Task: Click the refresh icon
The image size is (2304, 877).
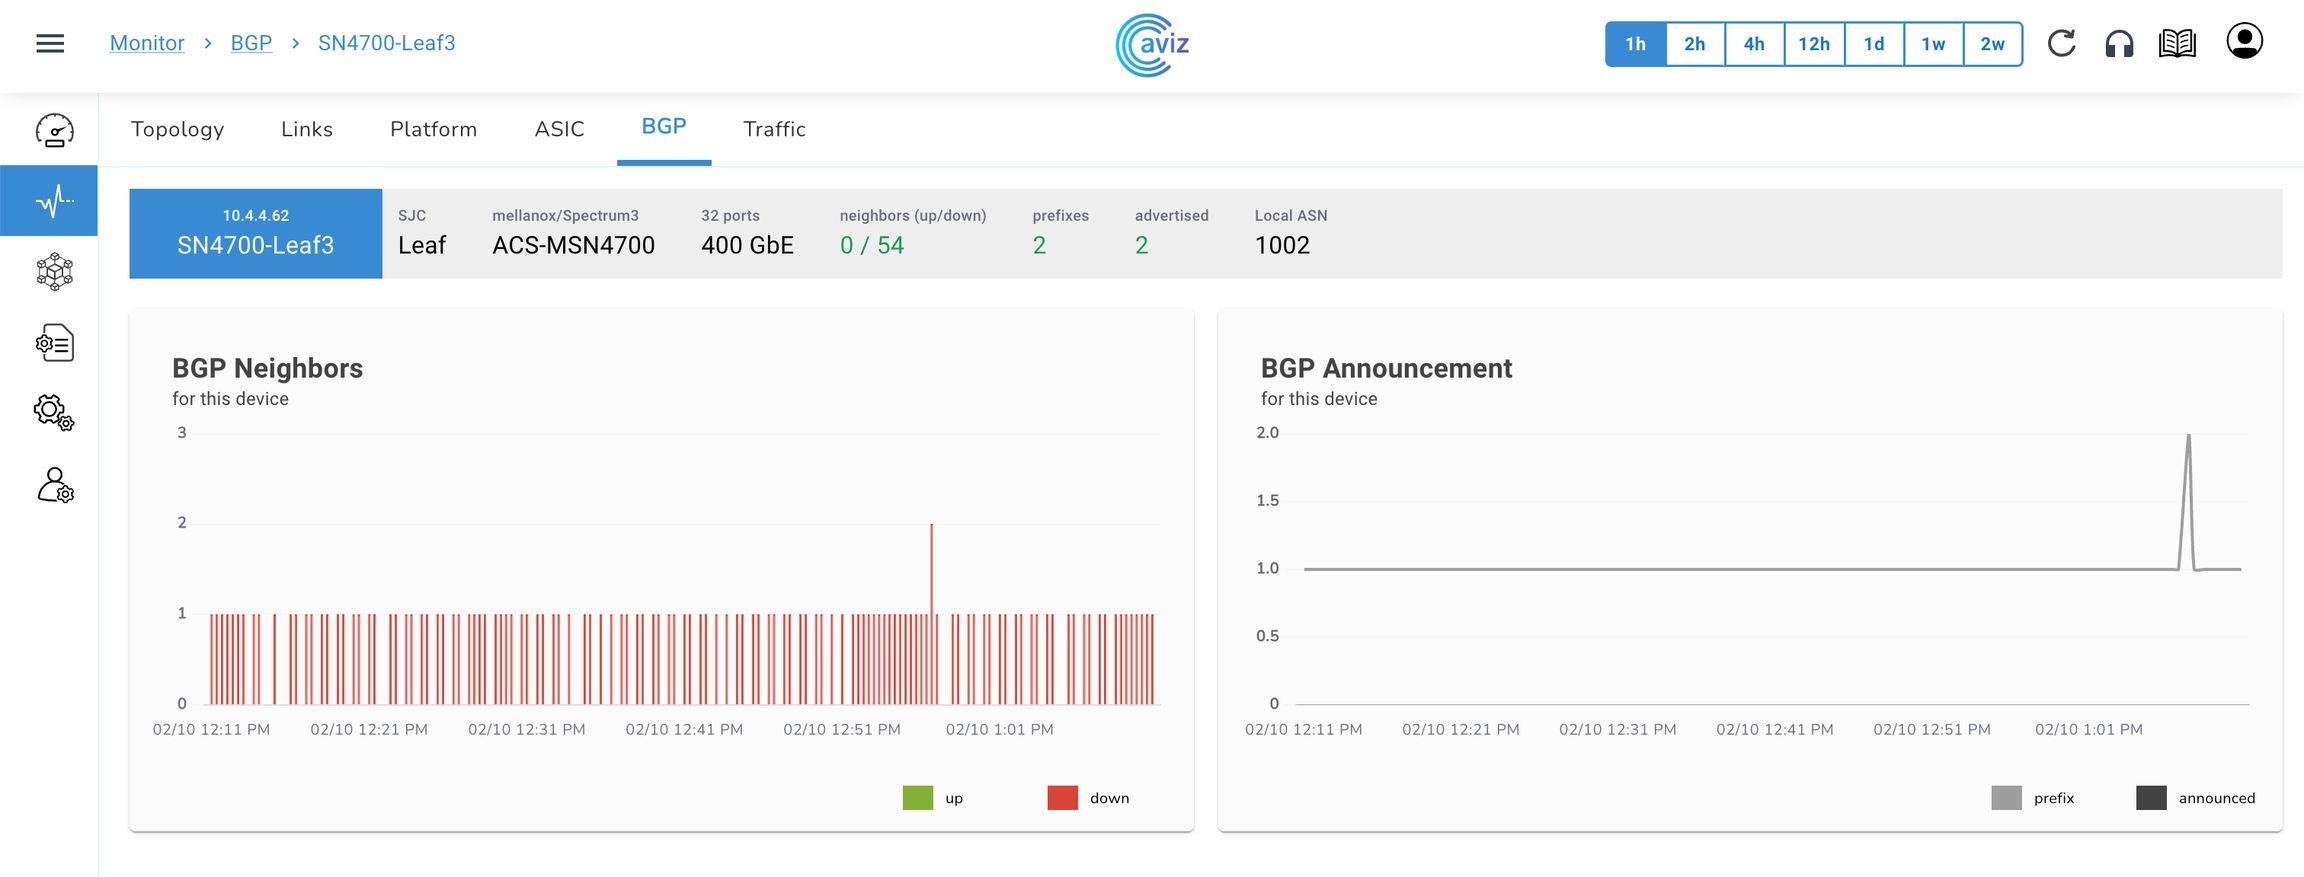Action: 2061,44
